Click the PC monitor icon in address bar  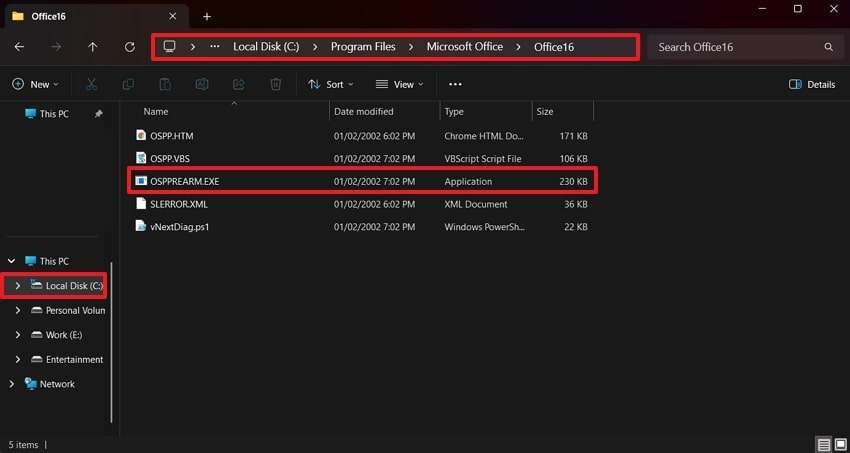(170, 47)
